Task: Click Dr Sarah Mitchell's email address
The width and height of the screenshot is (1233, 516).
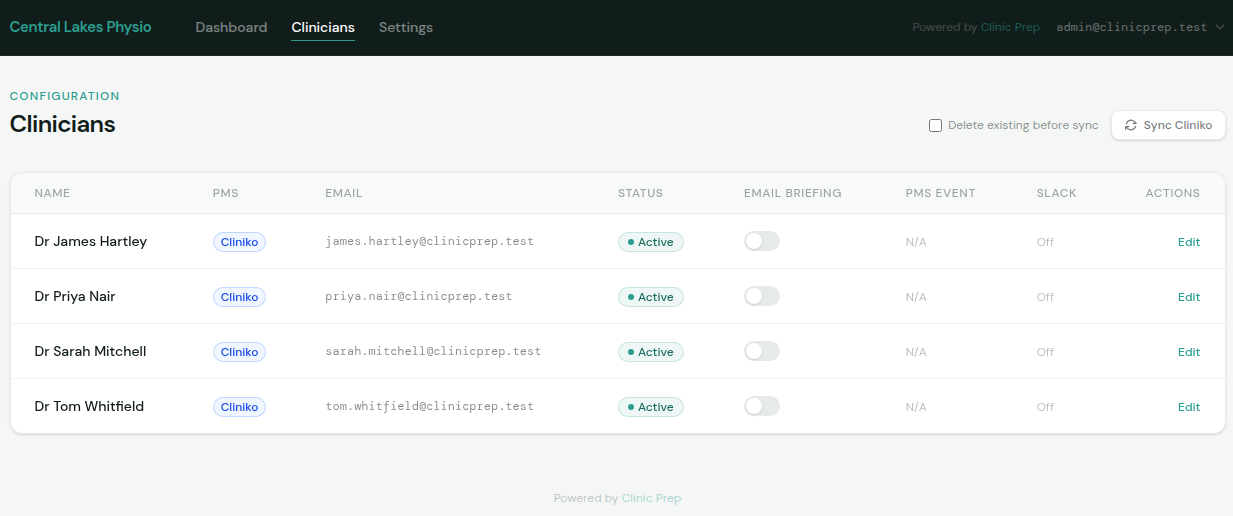Action: pyautogui.click(x=432, y=352)
